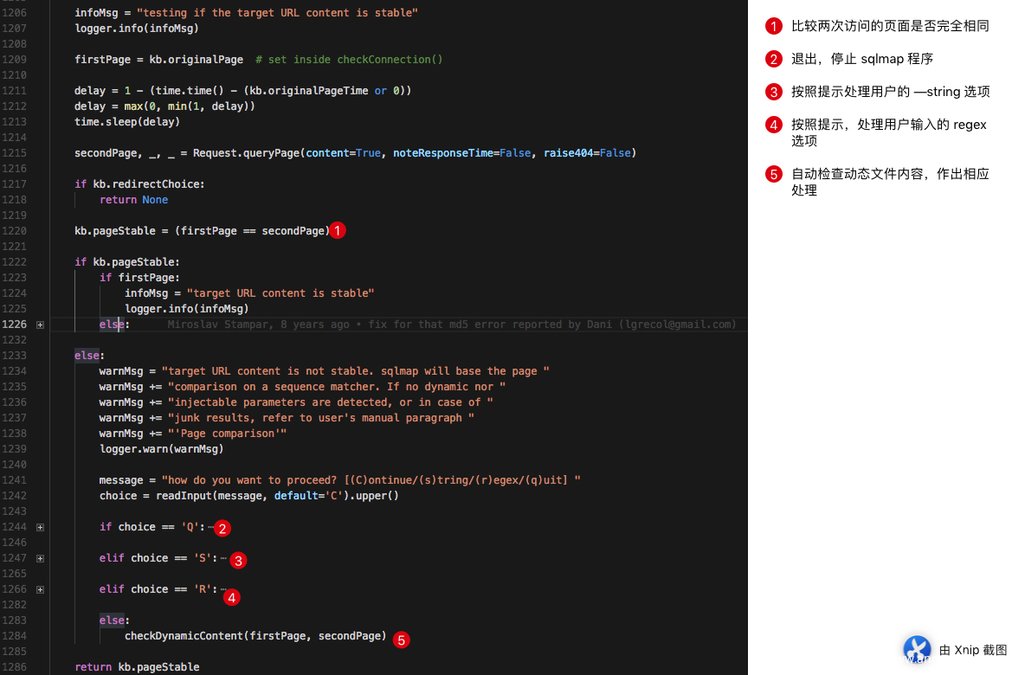The height and width of the screenshot is (675, 1024).
Task: Expand folded code at line 1226
Action: pyautogui.click(x=40, y=325)
